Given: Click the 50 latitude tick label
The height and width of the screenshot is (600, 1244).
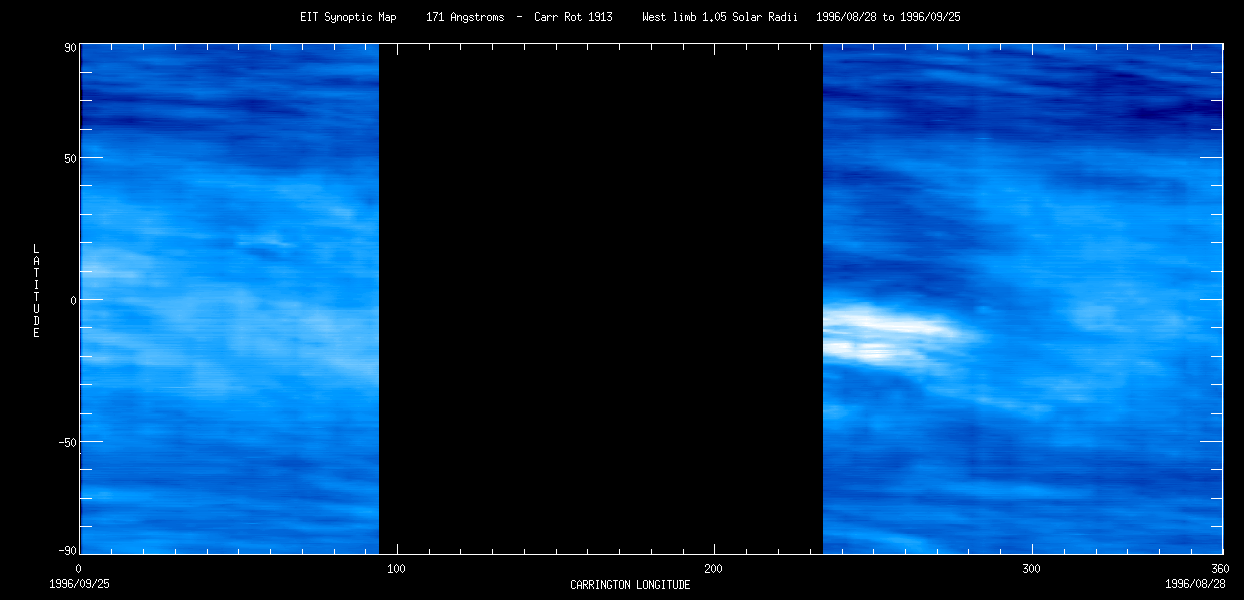Looking at the screenshot, I should pos(70,158).
